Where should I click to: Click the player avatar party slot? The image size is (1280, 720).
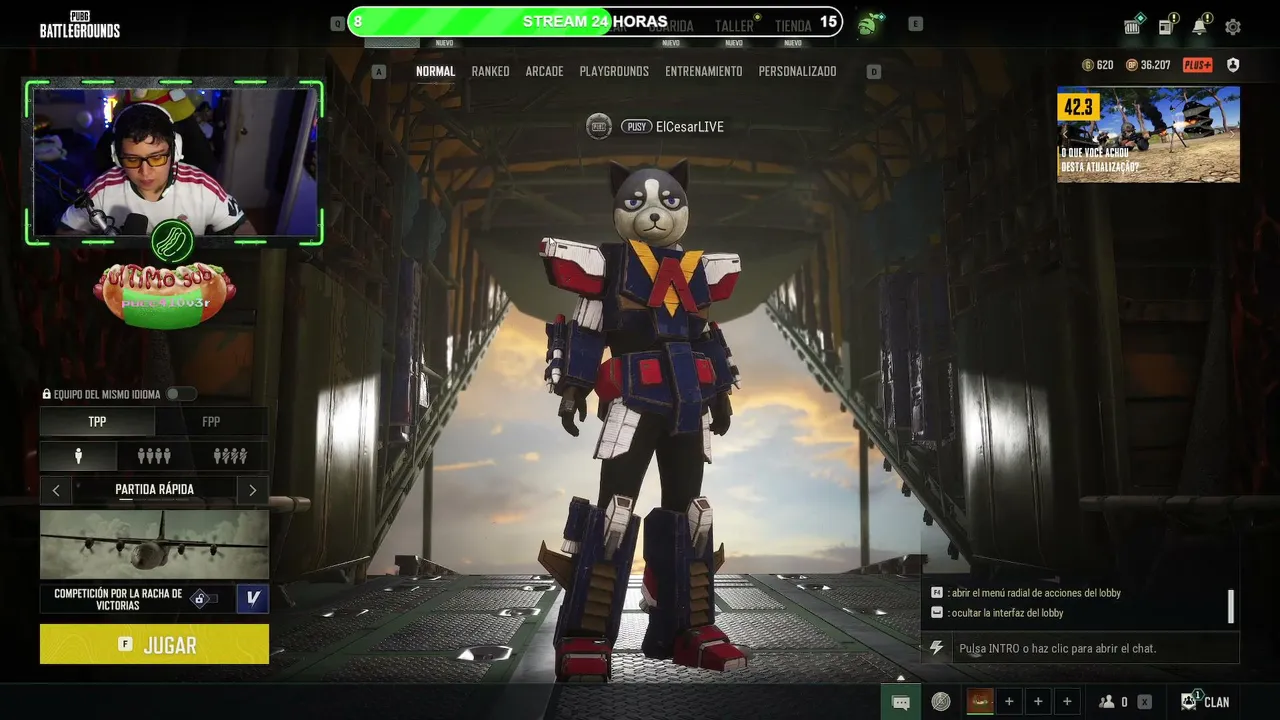980,702
